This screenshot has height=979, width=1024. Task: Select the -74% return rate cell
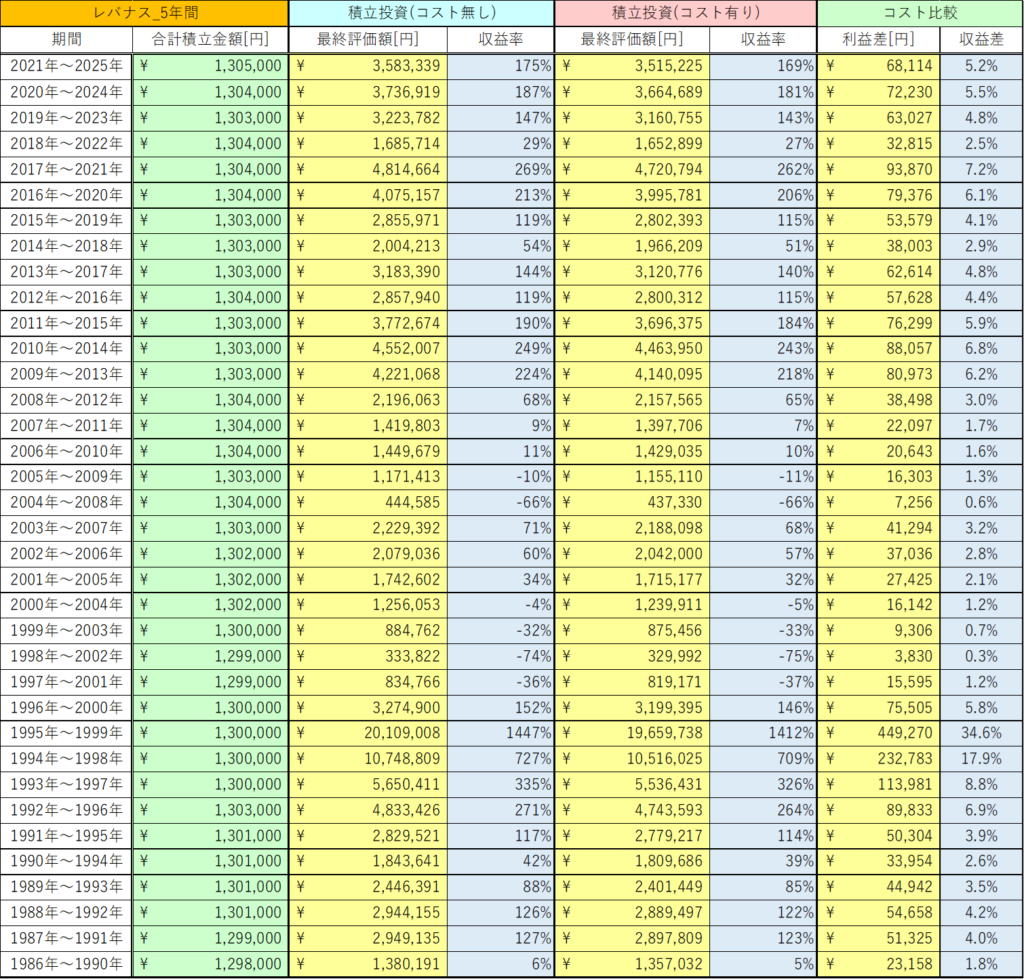coord(500,655)
